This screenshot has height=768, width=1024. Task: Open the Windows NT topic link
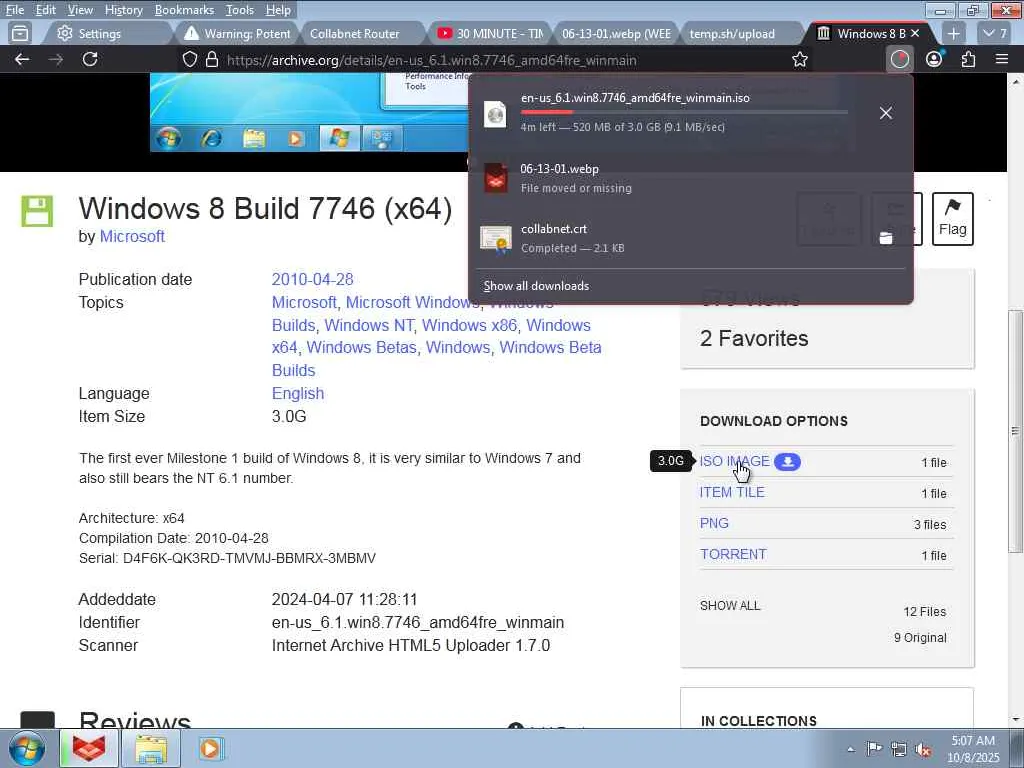pyautogui.click(x=369, y=325)
